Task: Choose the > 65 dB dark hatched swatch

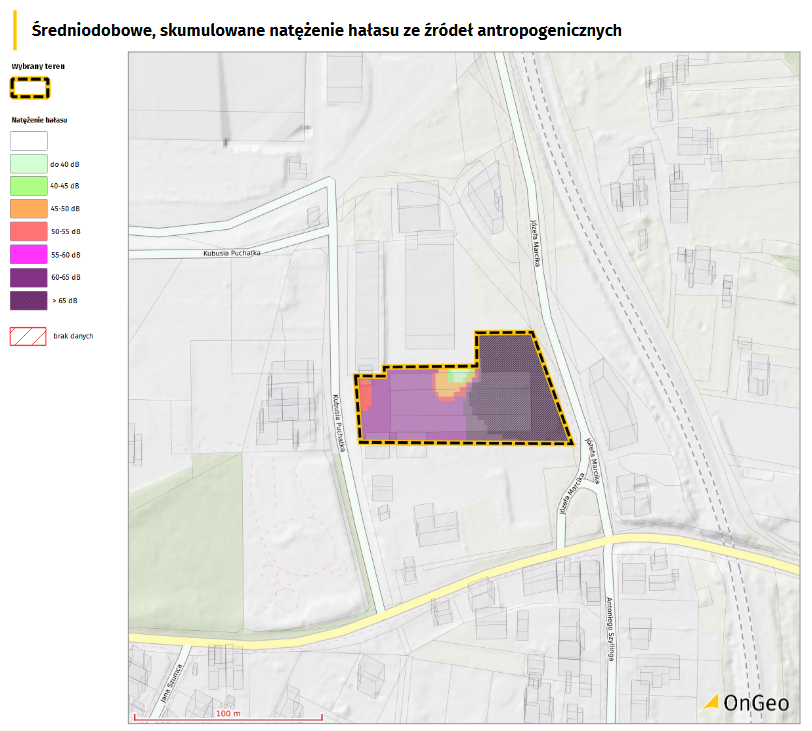Action: tap(29, 300)
